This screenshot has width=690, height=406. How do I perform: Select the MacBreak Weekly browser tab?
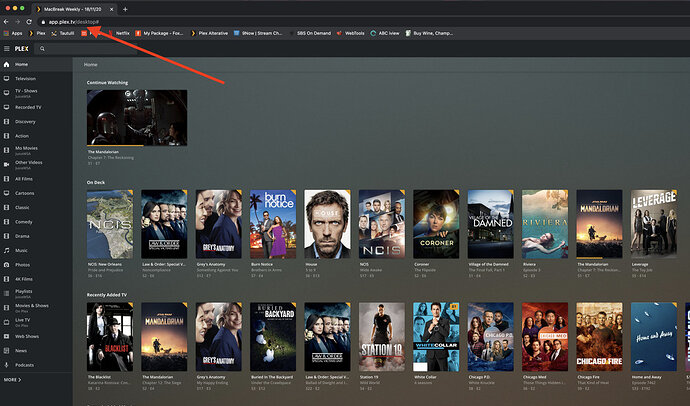click(x=73, y=9)
